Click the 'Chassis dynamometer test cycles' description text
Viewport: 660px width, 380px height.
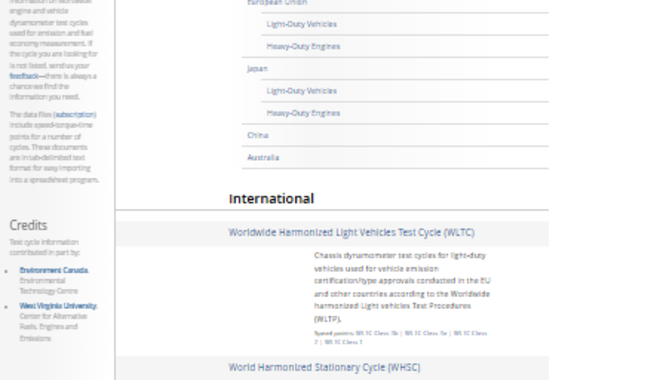pyautogui.click(x=402, y=287)
